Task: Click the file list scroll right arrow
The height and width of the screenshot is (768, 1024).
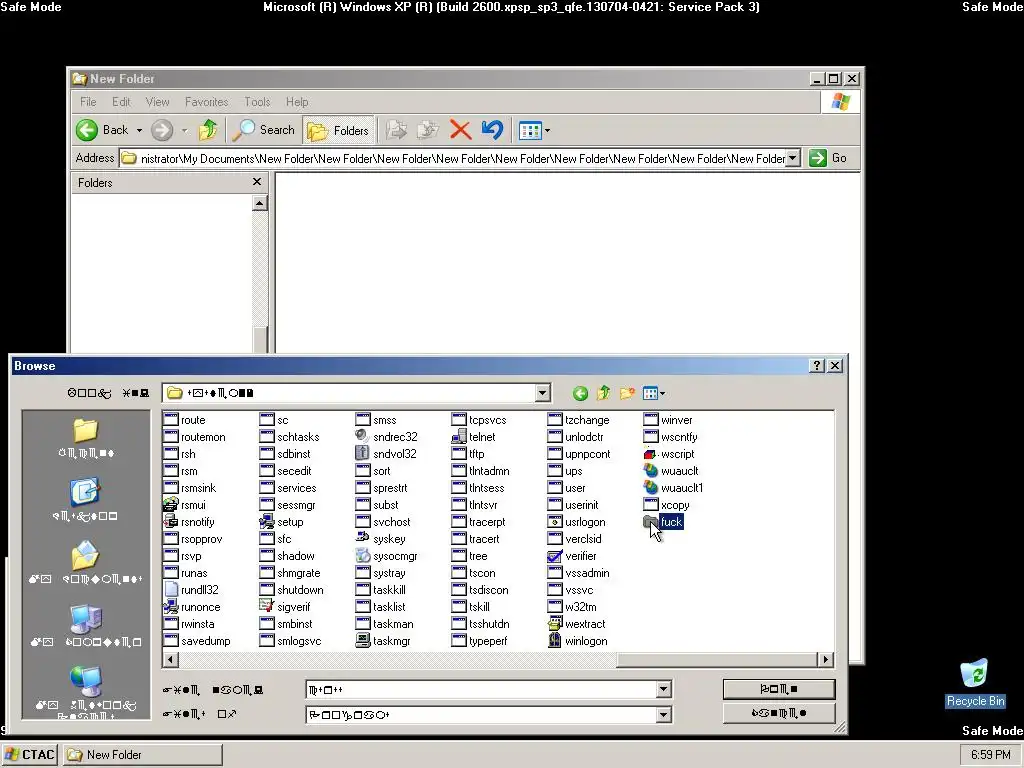Action: click(826, 660)
